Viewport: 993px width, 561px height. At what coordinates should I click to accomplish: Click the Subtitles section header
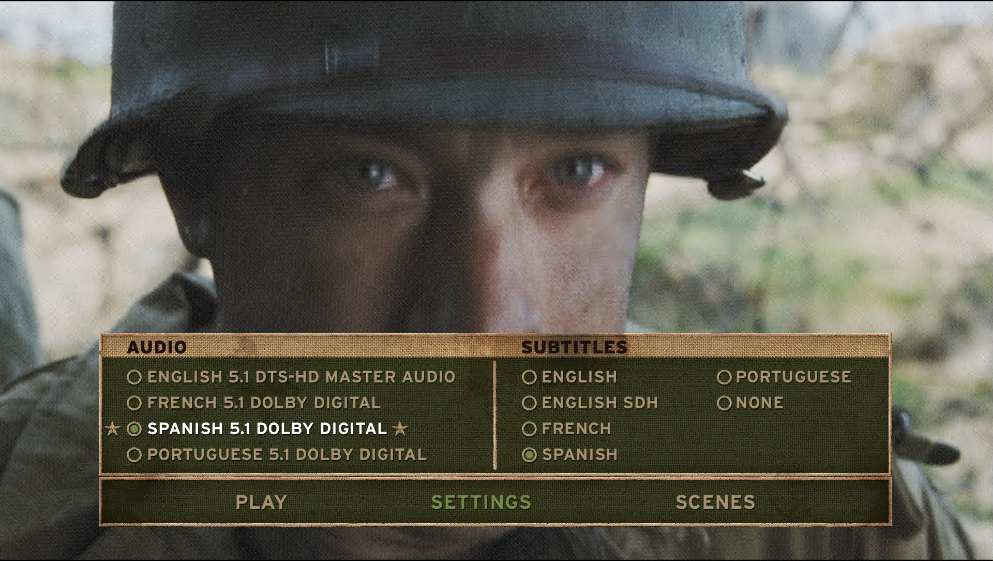pos(574,347)
